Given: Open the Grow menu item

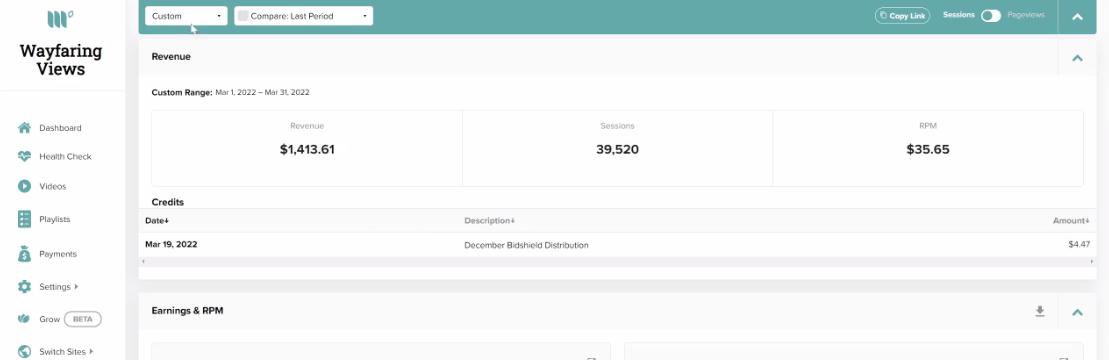Looking at the screenshot, I should (x=50, y=320).
